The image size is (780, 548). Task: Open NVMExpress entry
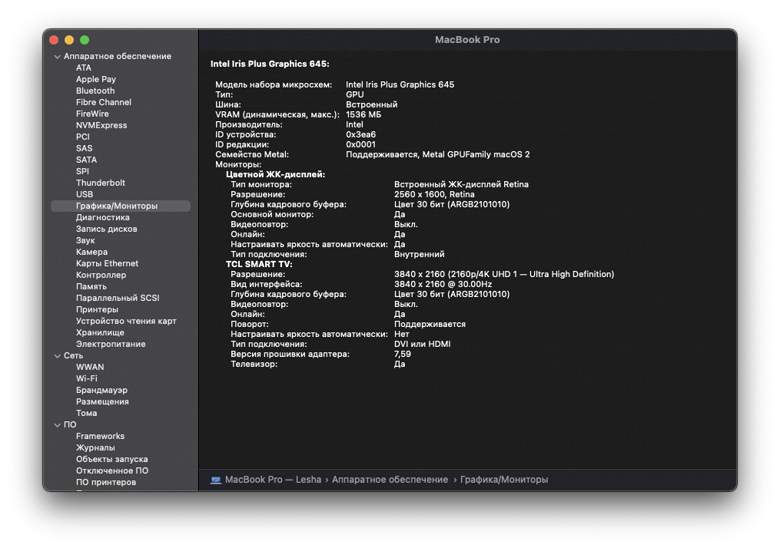[101, 125]
